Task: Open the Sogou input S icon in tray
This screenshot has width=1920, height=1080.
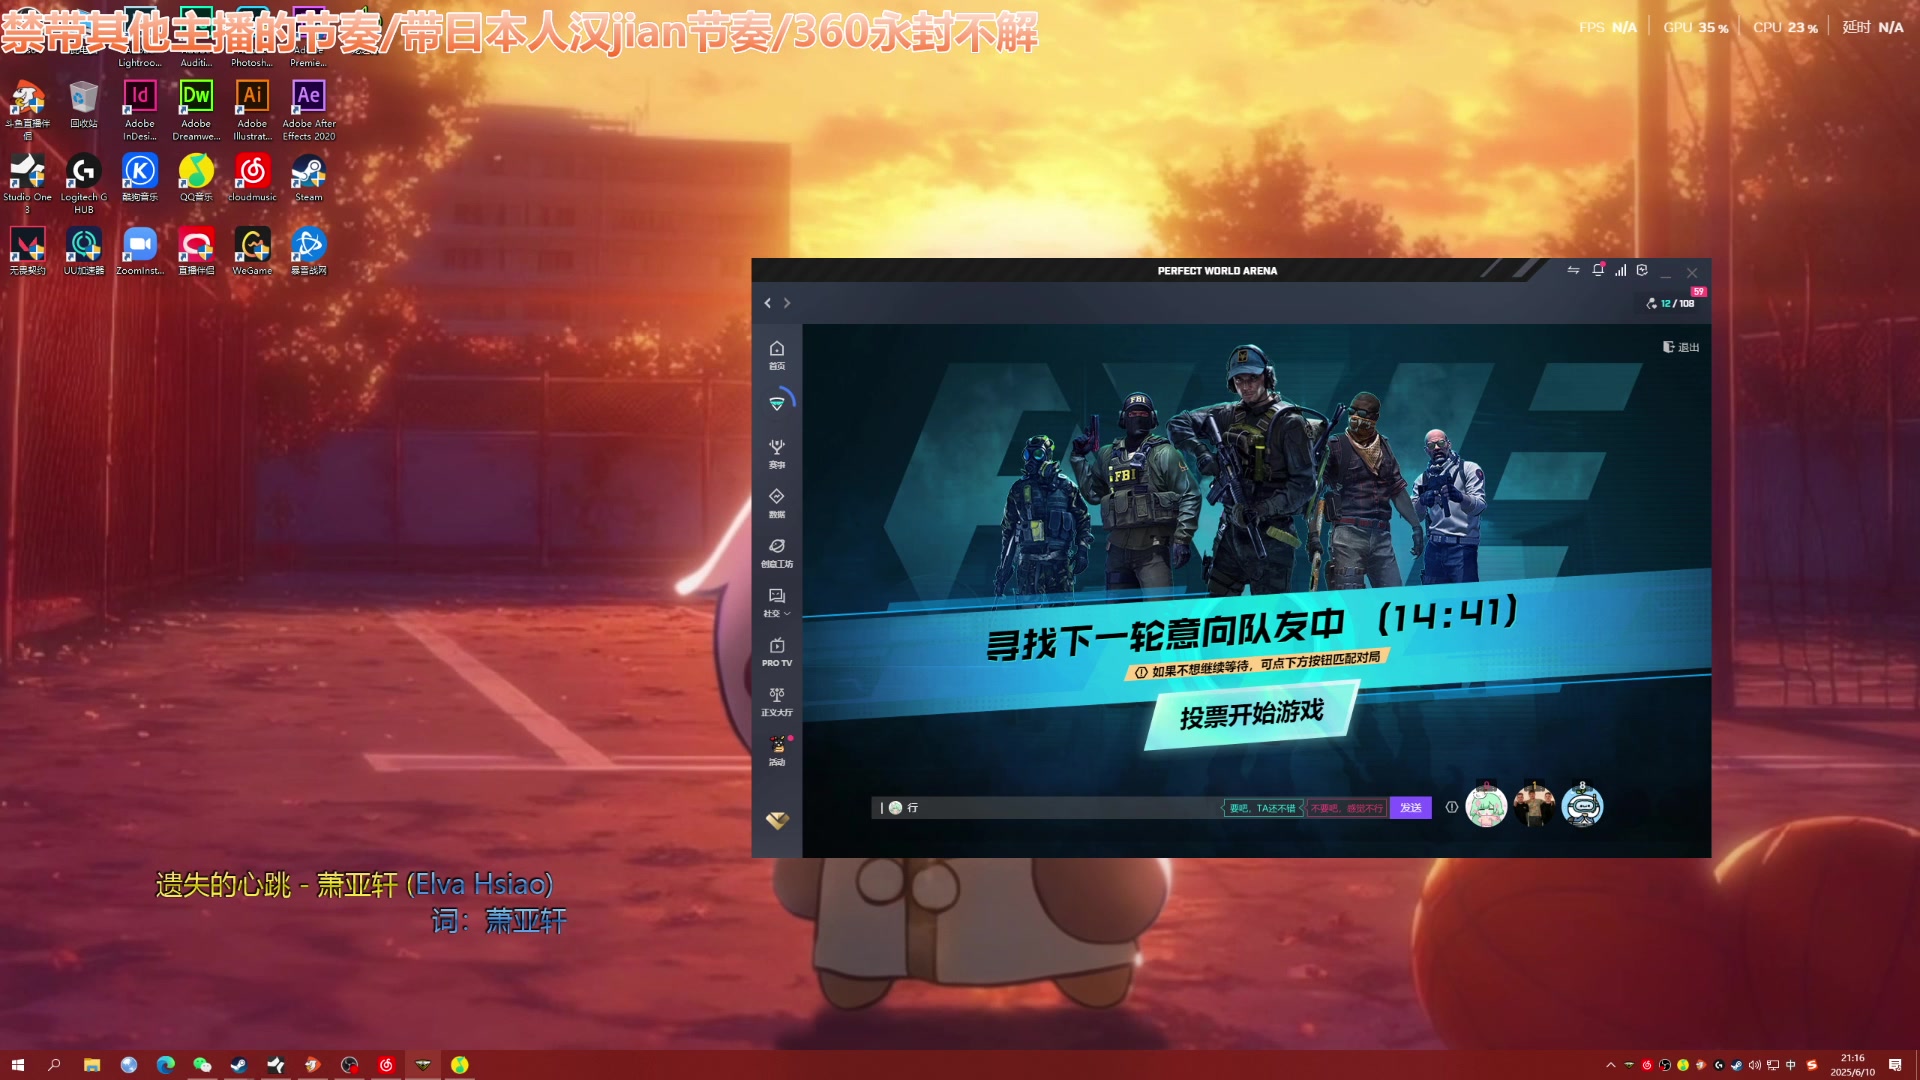Action: [1811, 1065]
